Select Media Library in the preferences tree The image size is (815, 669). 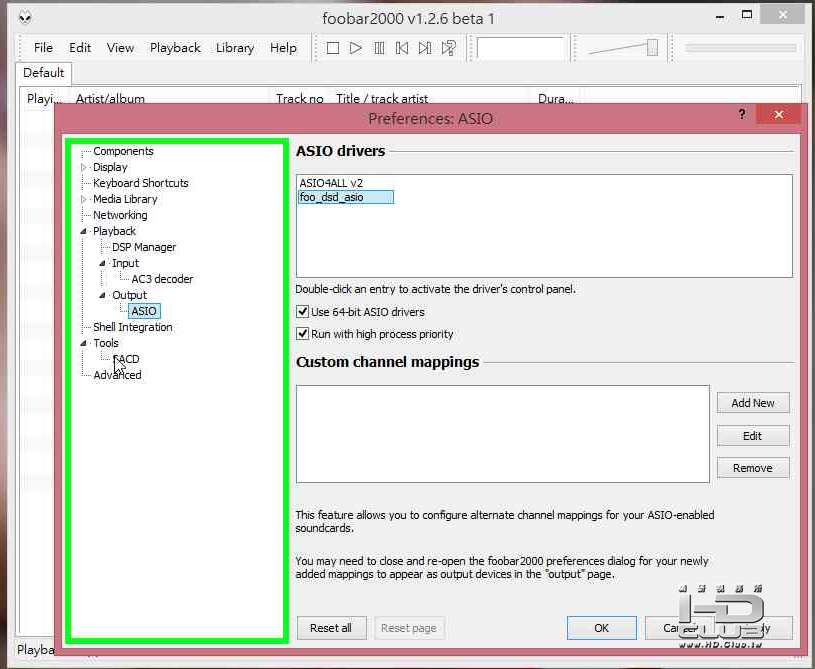pos(125,199)
